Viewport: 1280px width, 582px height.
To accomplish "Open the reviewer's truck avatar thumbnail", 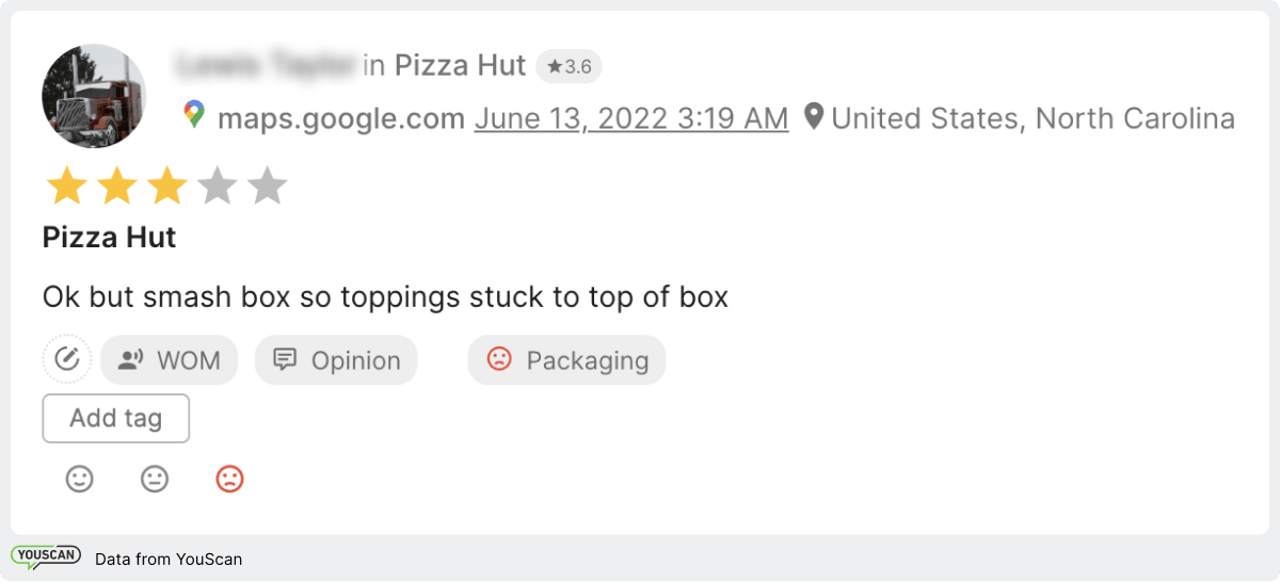I will 94,96.
